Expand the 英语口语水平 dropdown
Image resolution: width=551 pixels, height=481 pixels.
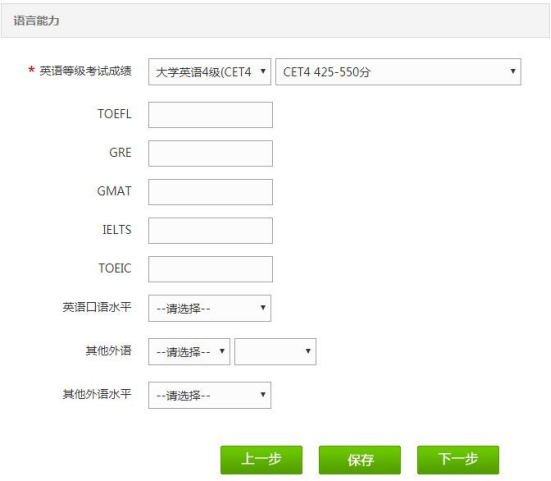[209, 308]
